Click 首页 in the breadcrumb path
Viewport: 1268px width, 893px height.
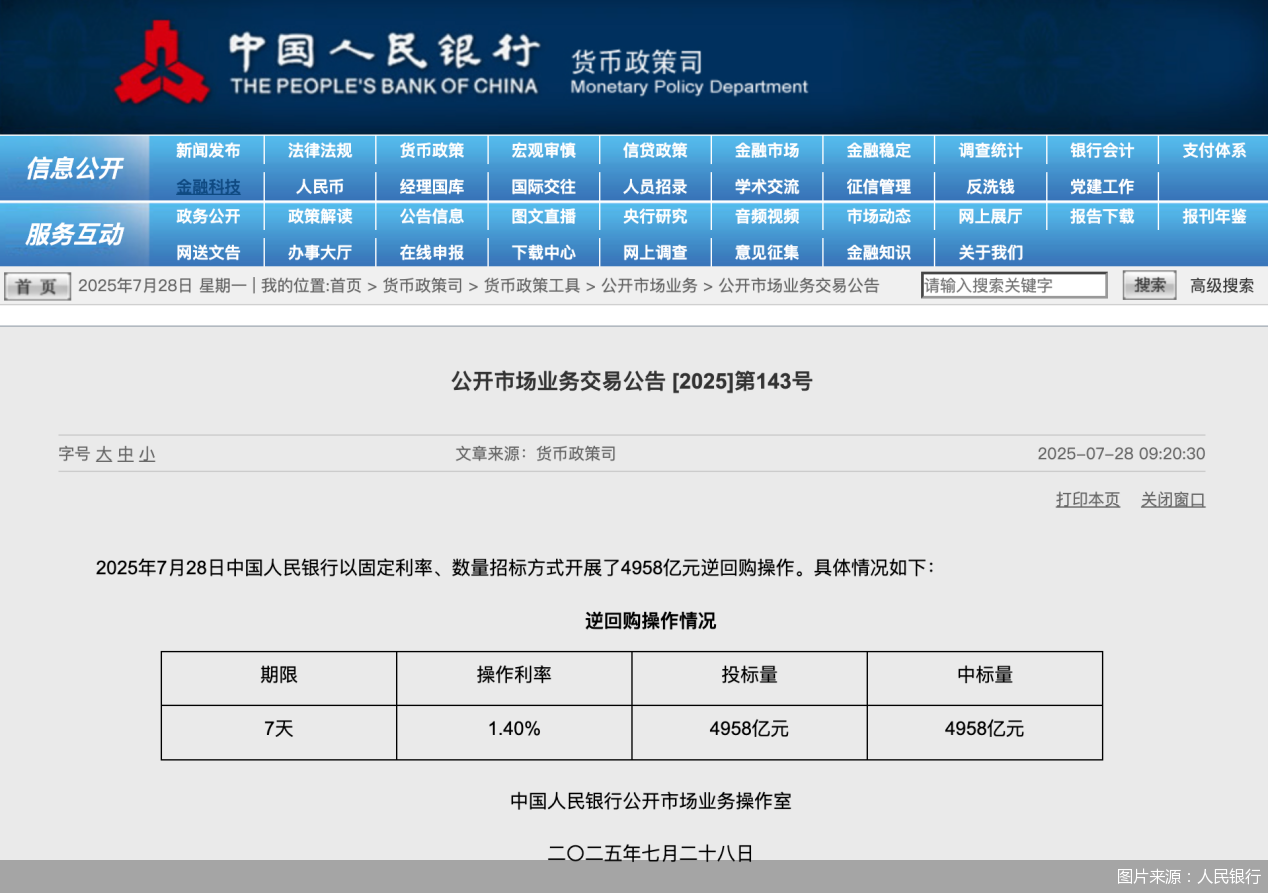pos(346,286)
